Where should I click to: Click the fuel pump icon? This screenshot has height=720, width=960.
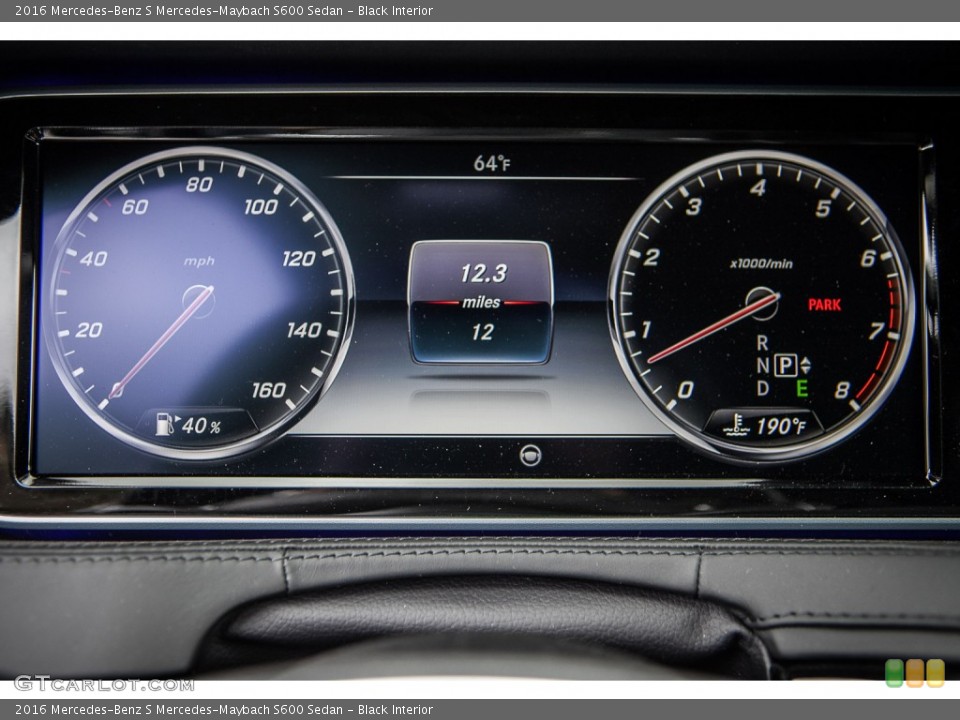pos(165,424)
